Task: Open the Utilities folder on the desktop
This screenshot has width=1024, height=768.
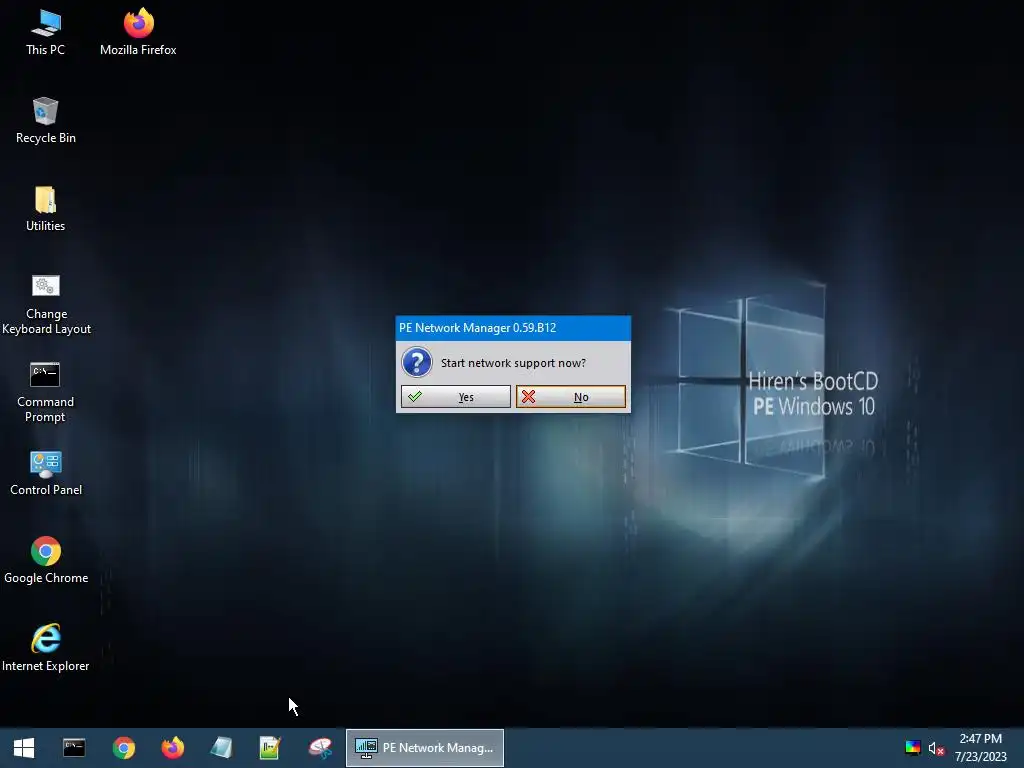Action: (x=45, y=208)
